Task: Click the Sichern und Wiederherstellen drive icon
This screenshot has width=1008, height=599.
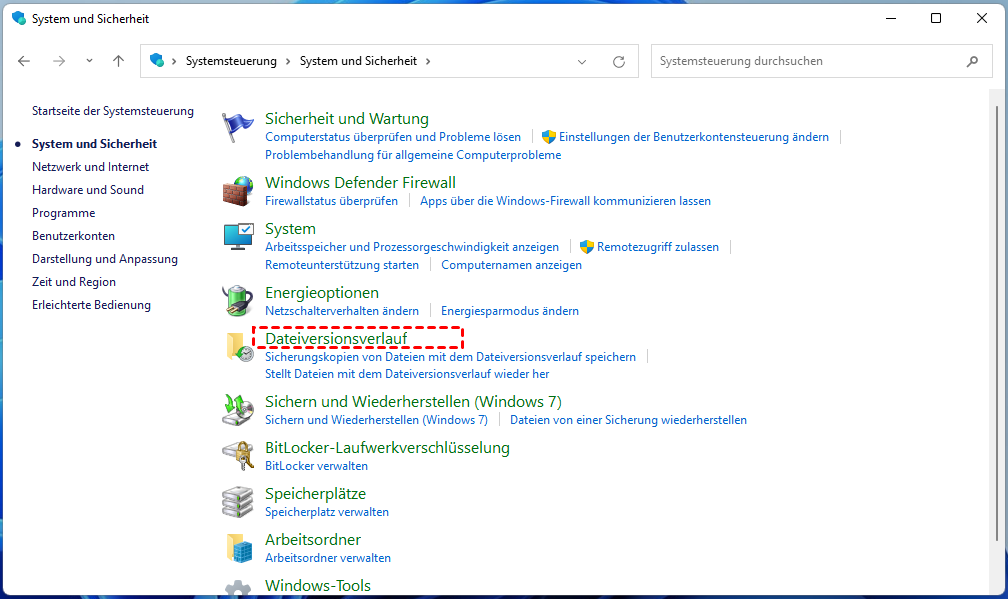Action: point(238,410)
